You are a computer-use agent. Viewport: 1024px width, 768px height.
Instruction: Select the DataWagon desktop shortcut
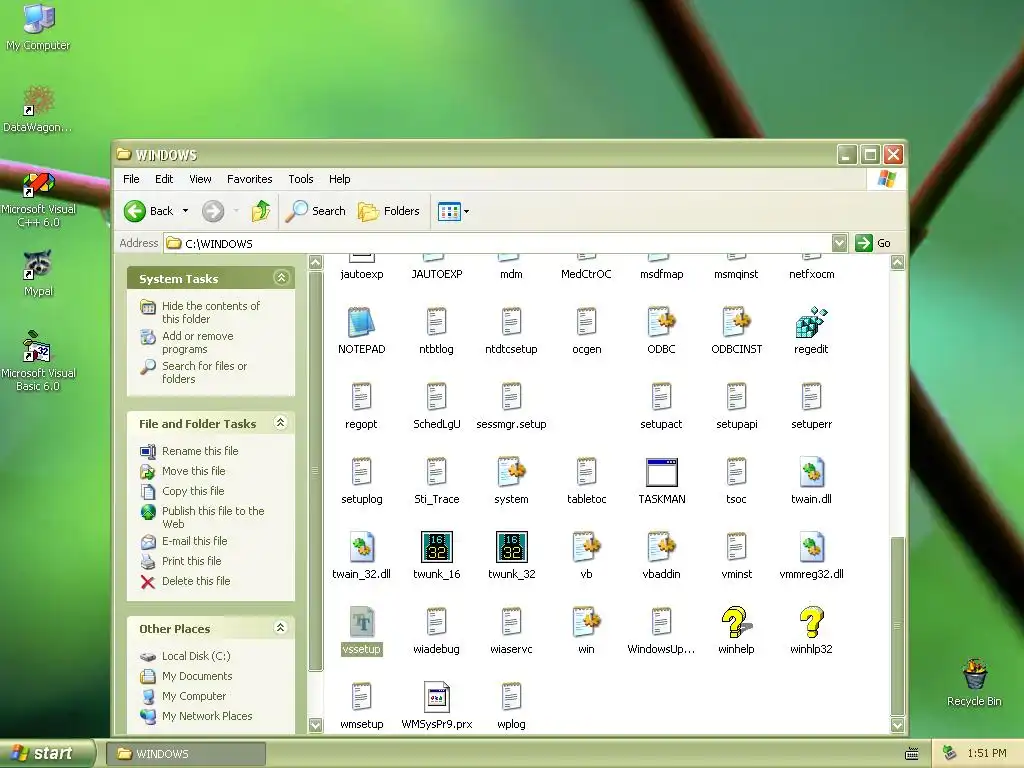click(39, 101)
